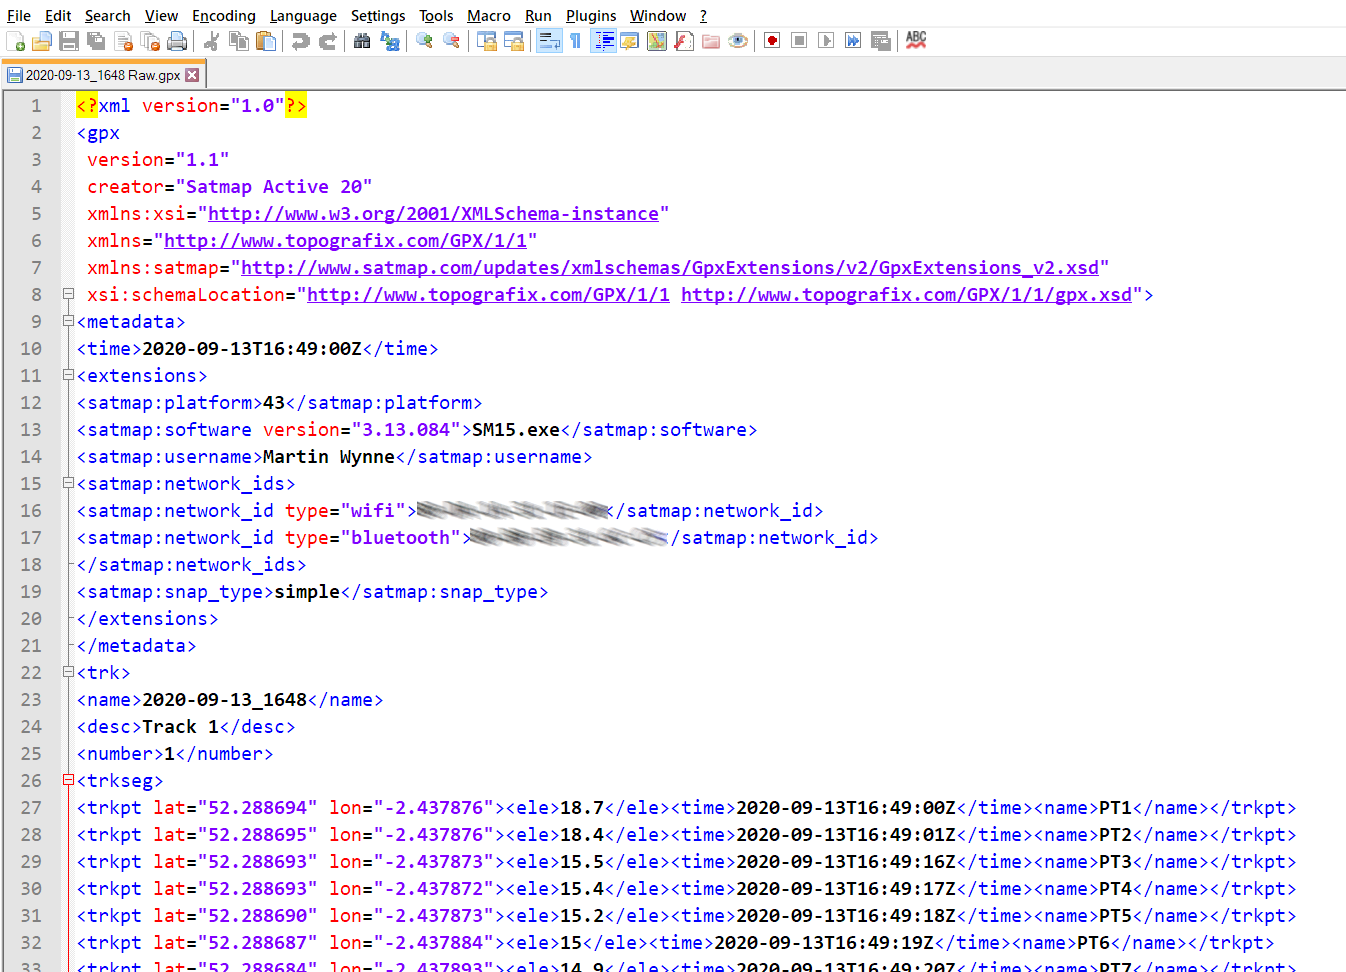1346x972 pixels.
Task: Toggle synchronized vertical scrolling
Action: pos(487,41)
